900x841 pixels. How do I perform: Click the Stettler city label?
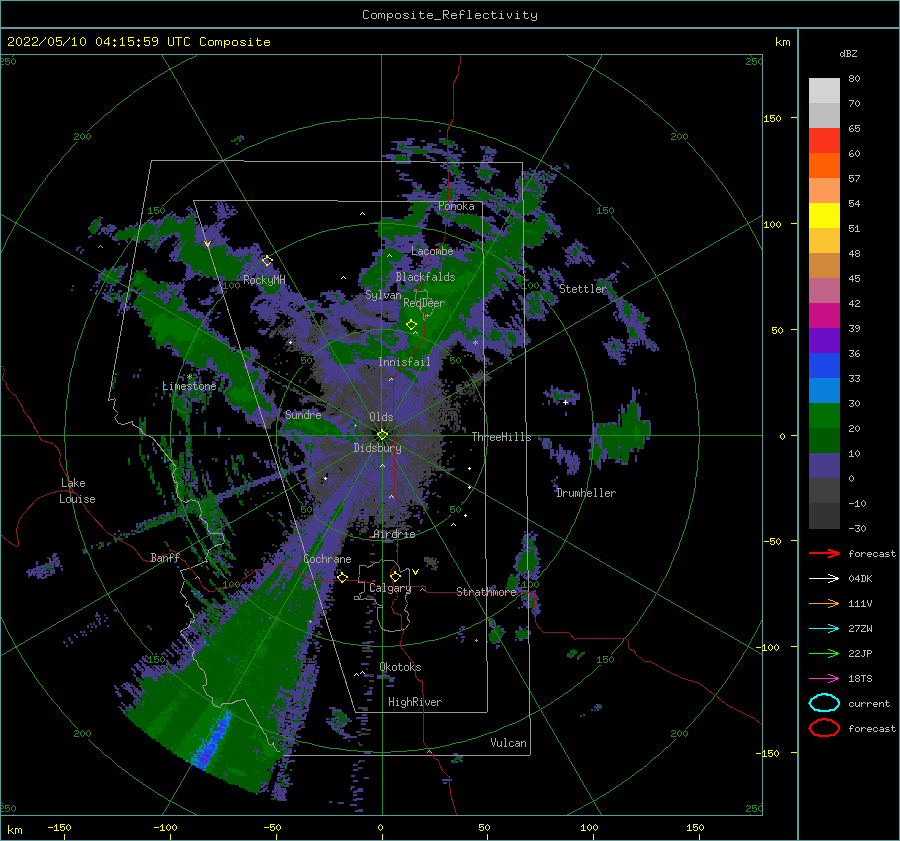click(x=583, y=289)
